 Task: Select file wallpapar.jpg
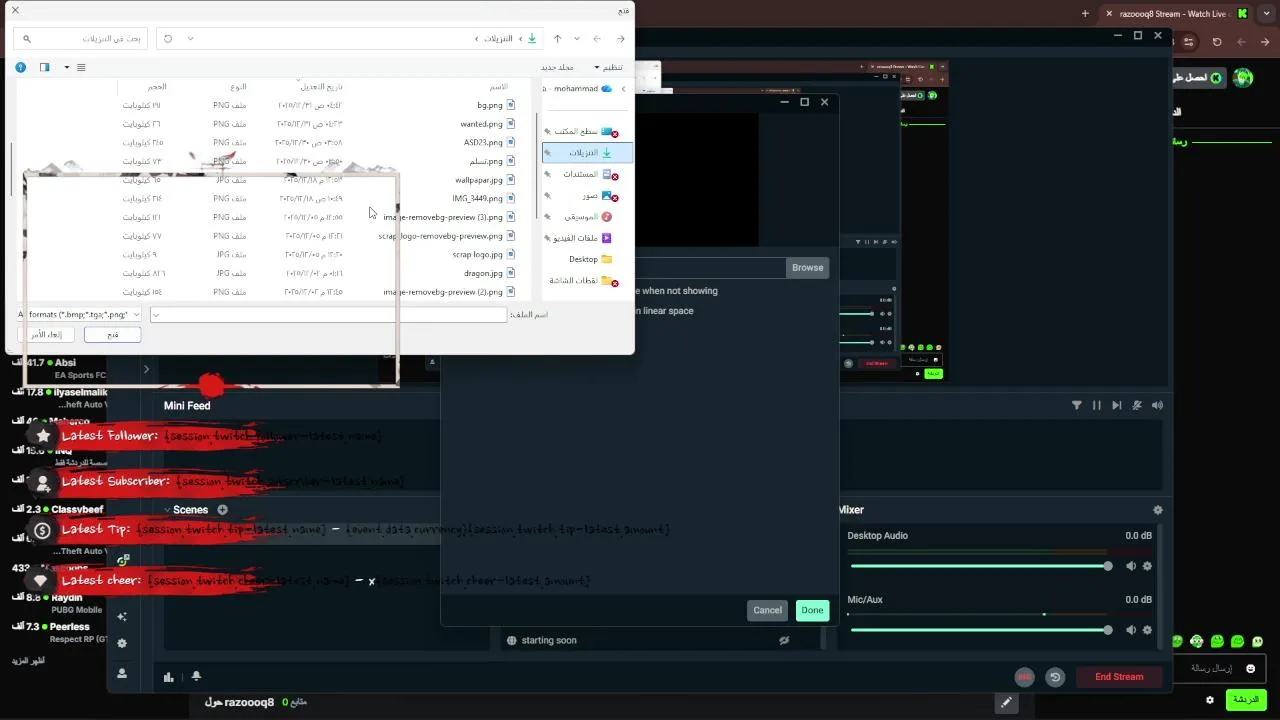(x=485, y=180)
